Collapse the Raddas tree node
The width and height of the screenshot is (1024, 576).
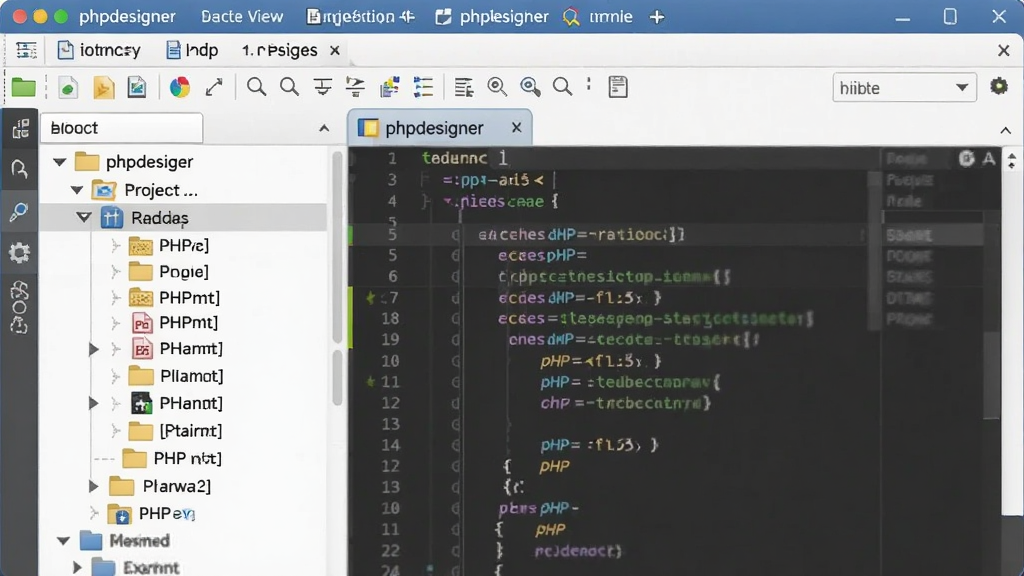(84, 217)
